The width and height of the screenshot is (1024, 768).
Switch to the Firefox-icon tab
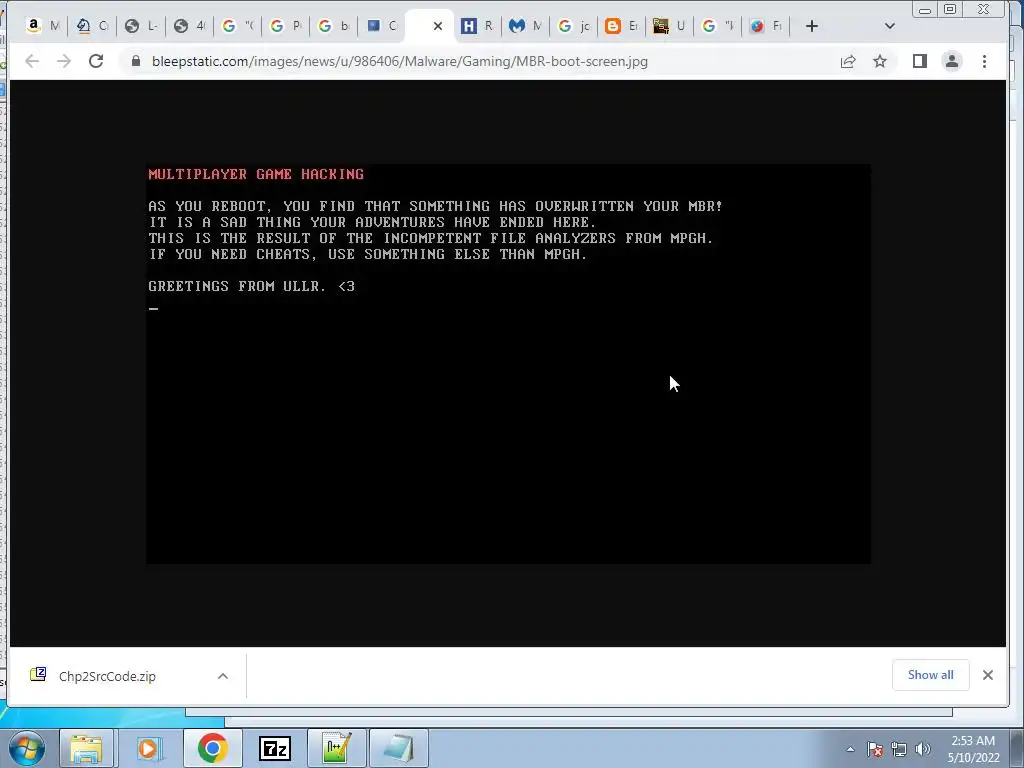click(x=766, y=26)
